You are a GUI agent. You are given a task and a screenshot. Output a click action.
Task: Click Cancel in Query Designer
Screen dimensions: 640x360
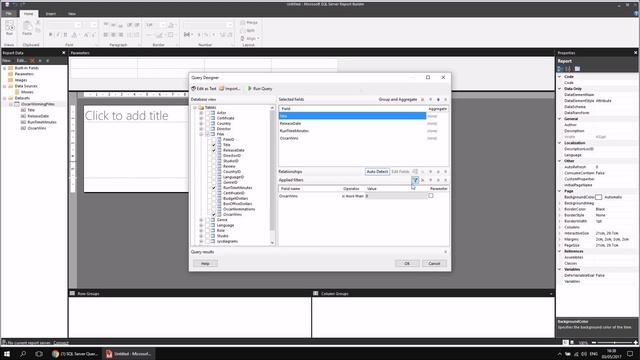[x=434, y=263]
